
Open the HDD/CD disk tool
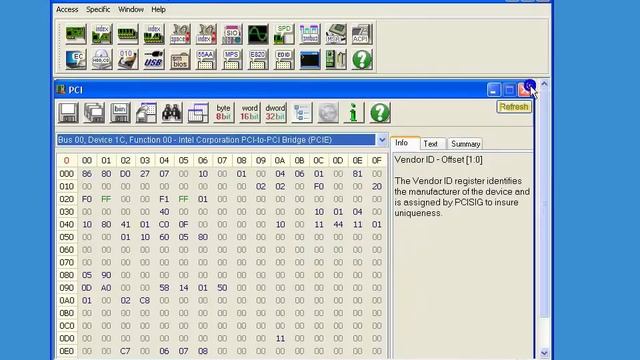[x=102, y=60]
